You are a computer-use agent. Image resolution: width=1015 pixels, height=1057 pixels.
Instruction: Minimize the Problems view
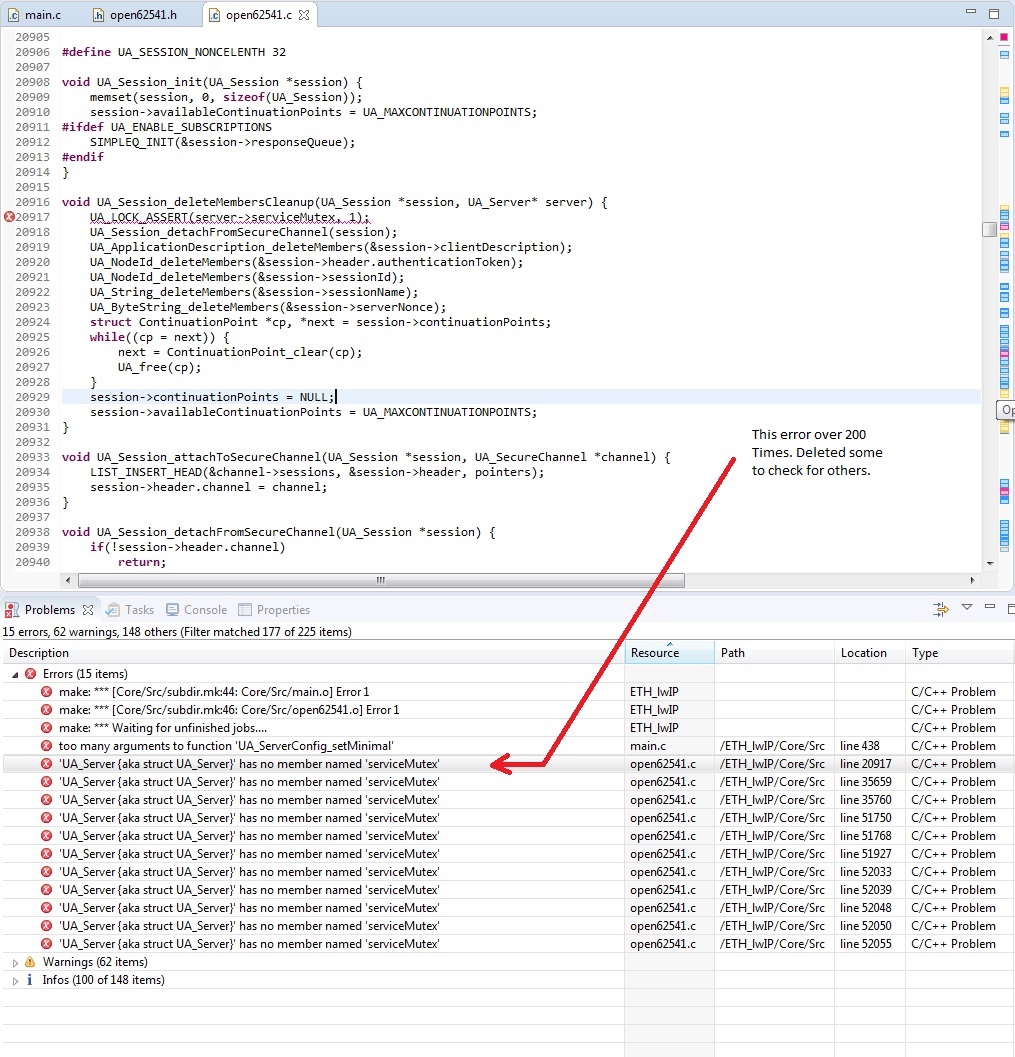[x=989, y=607]
